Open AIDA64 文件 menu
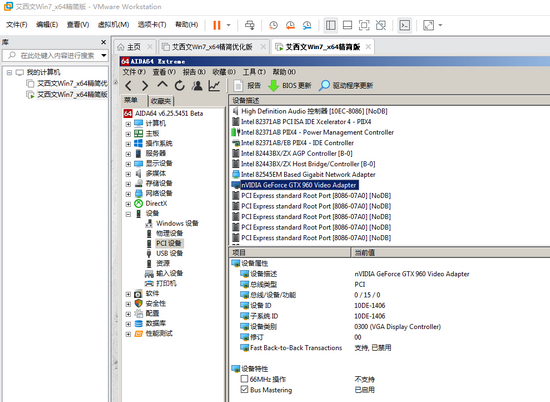The height and width of the screenshot is (402, 550). pyautogui.click(x=134, y=72)
